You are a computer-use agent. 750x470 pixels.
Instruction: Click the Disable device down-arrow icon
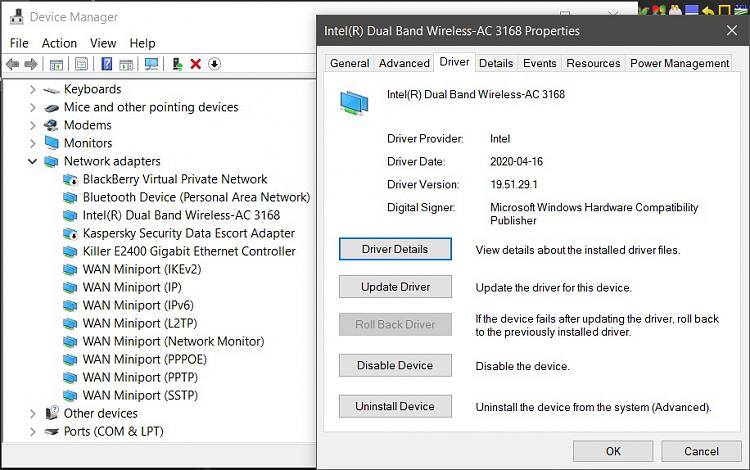click(x=214, y=64)
